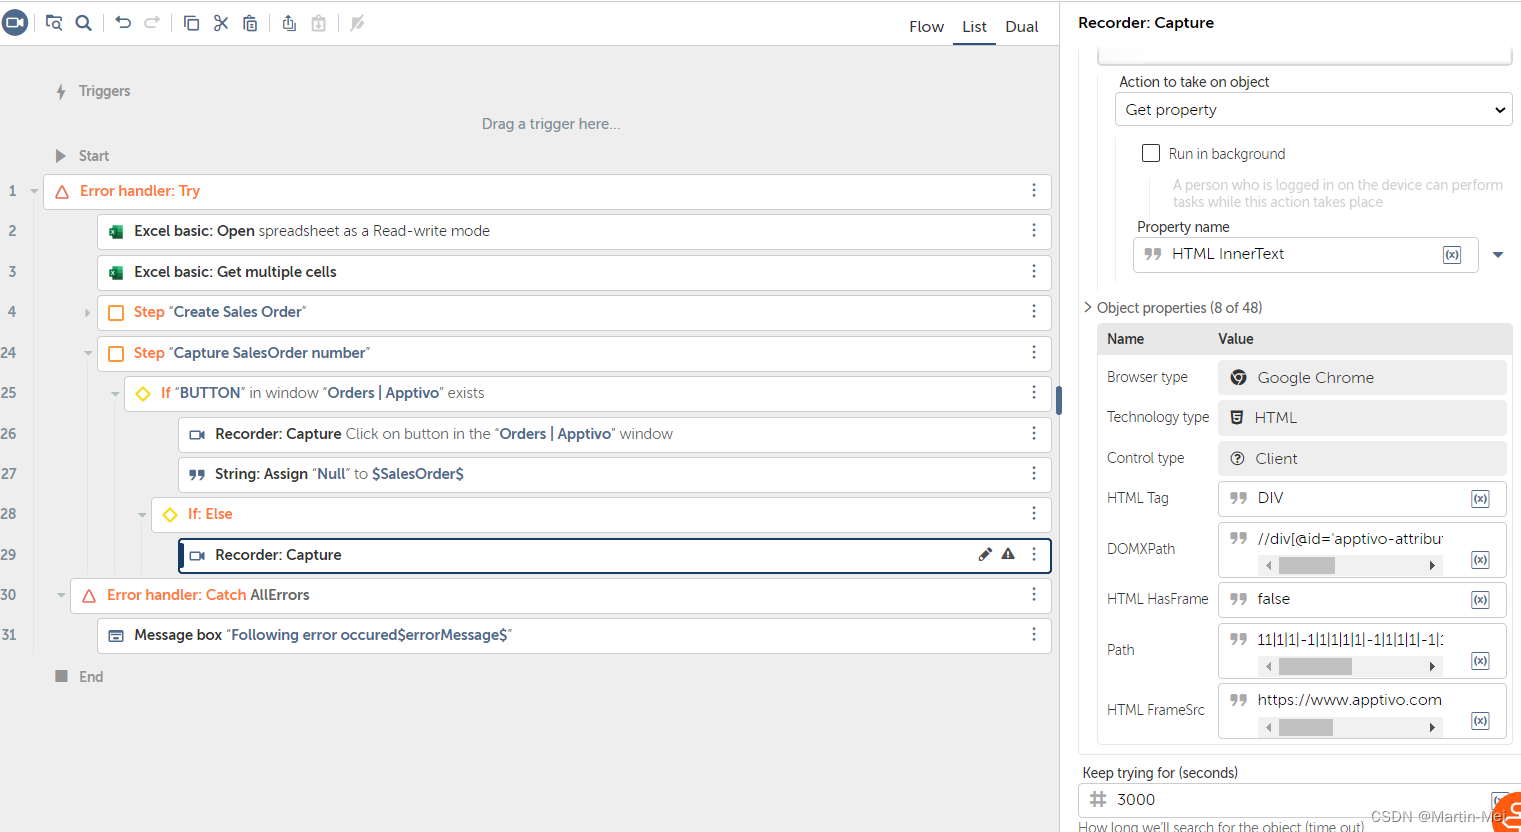
Task: Click the copy toolbar icon
Action: 191,23
